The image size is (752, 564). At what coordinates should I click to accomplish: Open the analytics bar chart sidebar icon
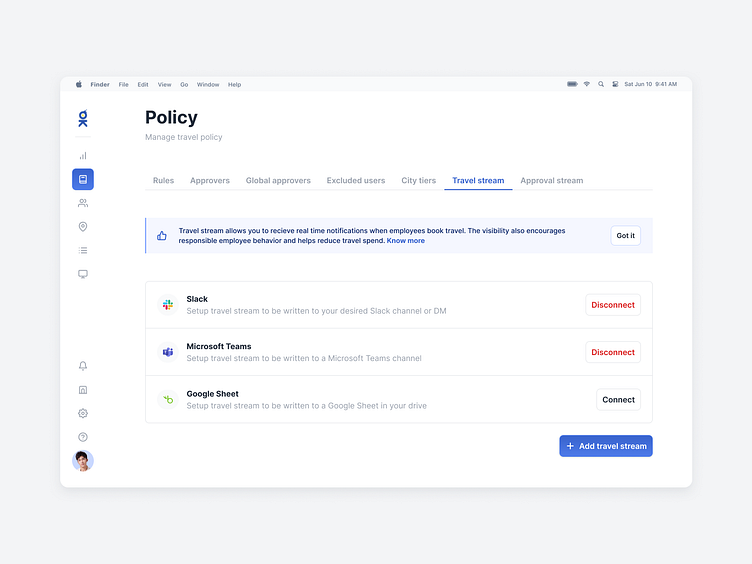(x=83, y=155)
